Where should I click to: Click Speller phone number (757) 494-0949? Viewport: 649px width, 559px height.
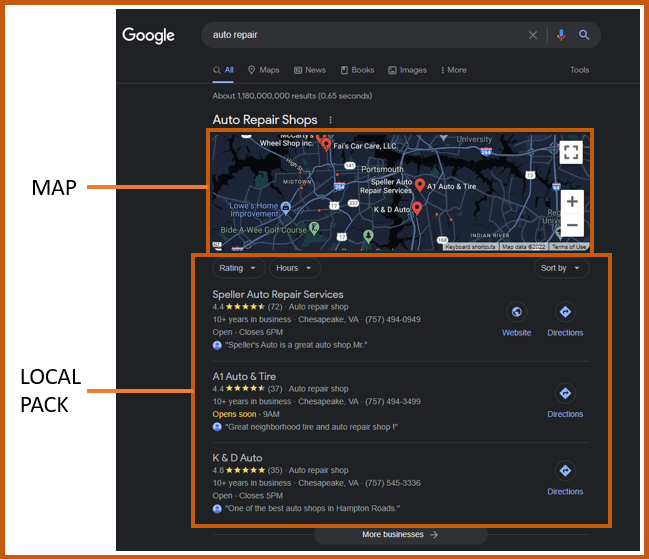[x=393, y=319]
